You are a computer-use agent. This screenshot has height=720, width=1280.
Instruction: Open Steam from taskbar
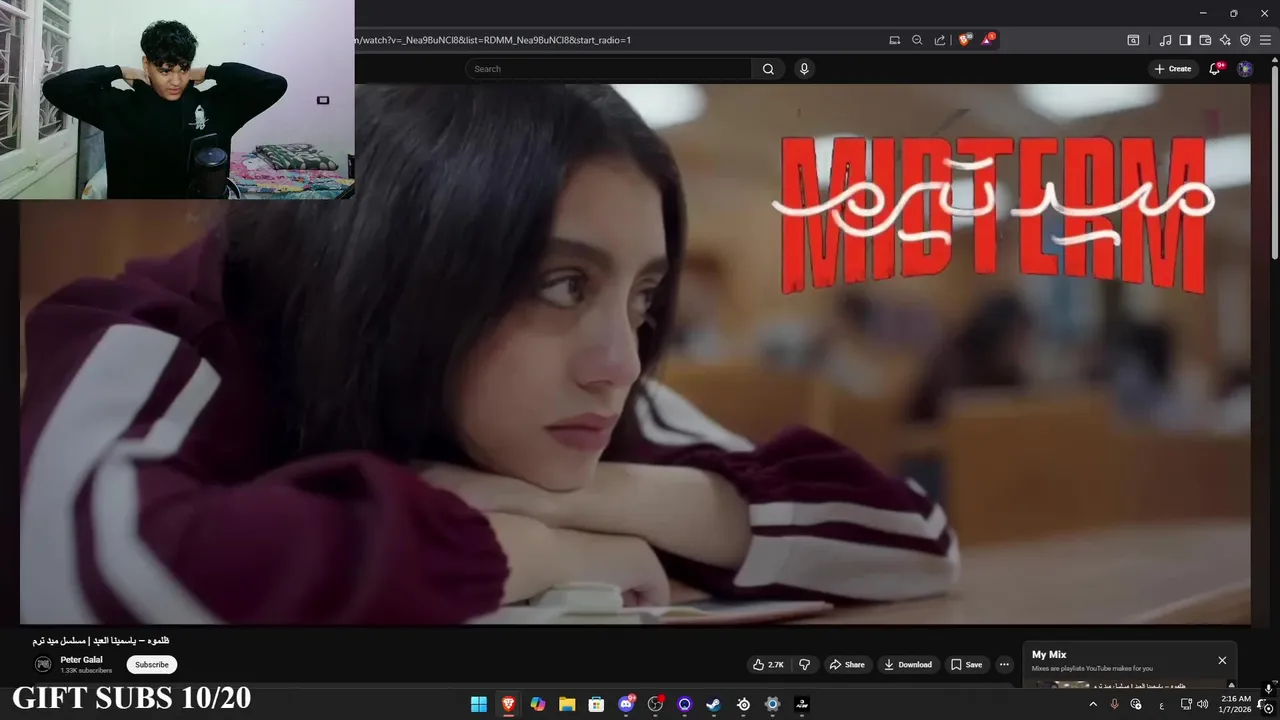[713, 704]
